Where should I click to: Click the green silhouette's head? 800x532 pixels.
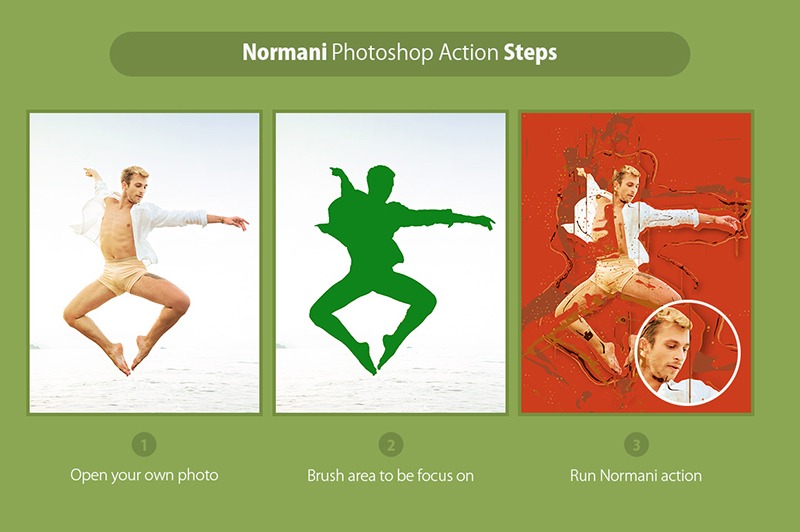(x=382, y=183)
